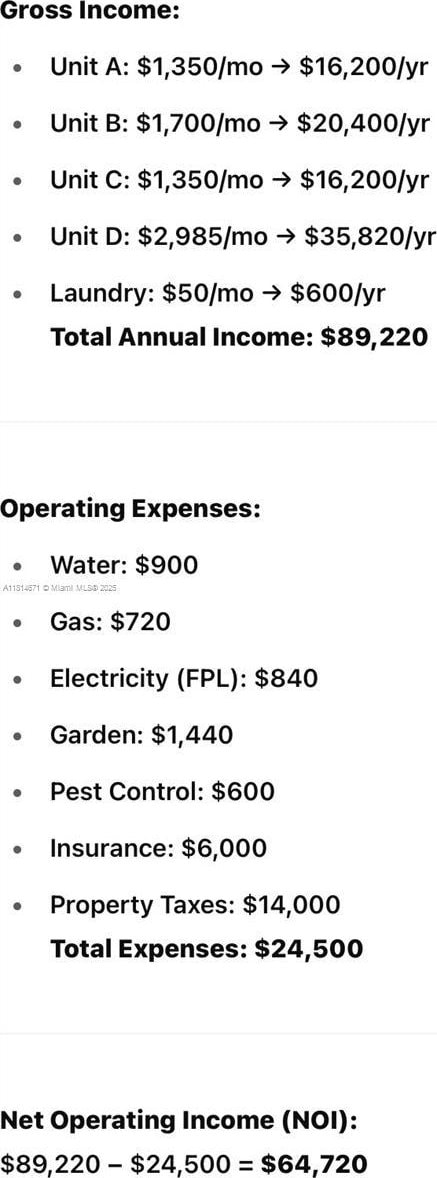This screenshot has height=1178, width=437.
Task: Click Total Expenses $24,500
Action: pyautogui.click(x=206, y=948)
